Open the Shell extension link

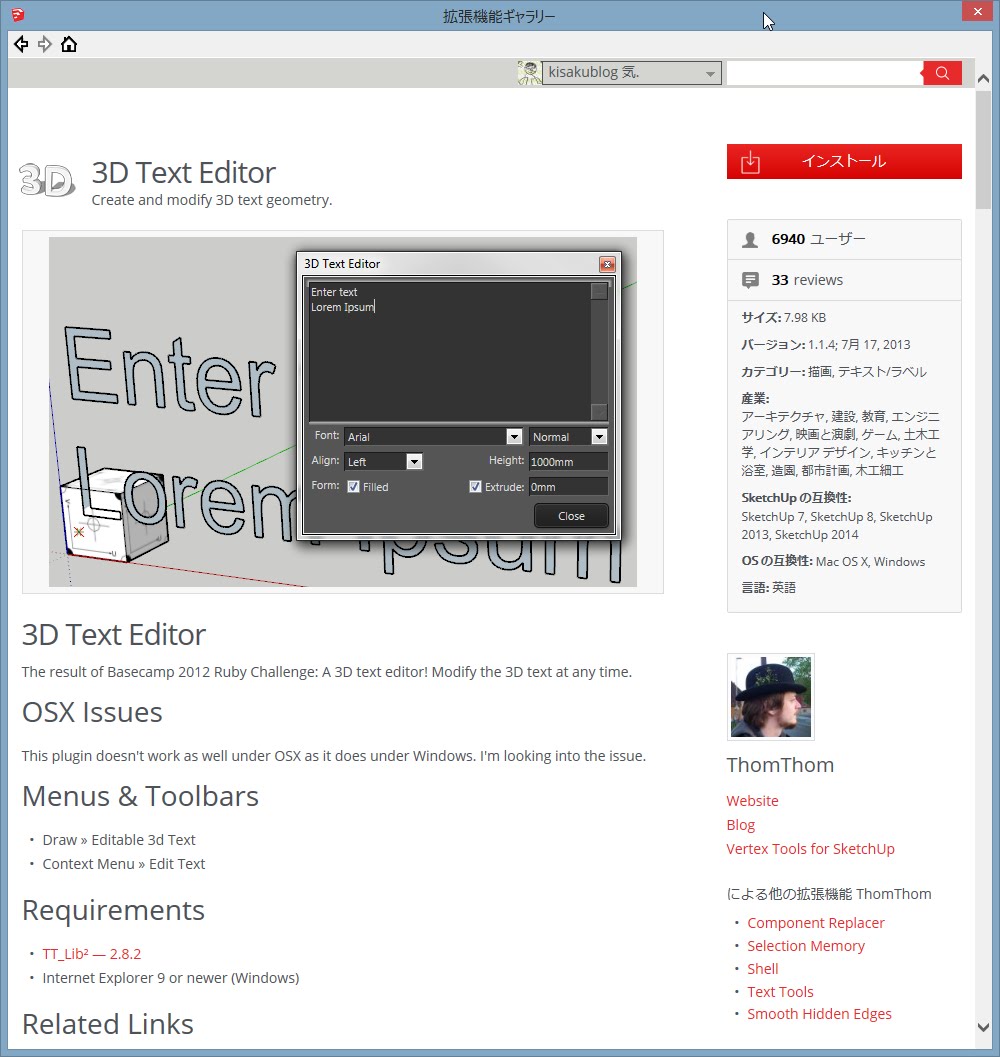click(763, 969)
